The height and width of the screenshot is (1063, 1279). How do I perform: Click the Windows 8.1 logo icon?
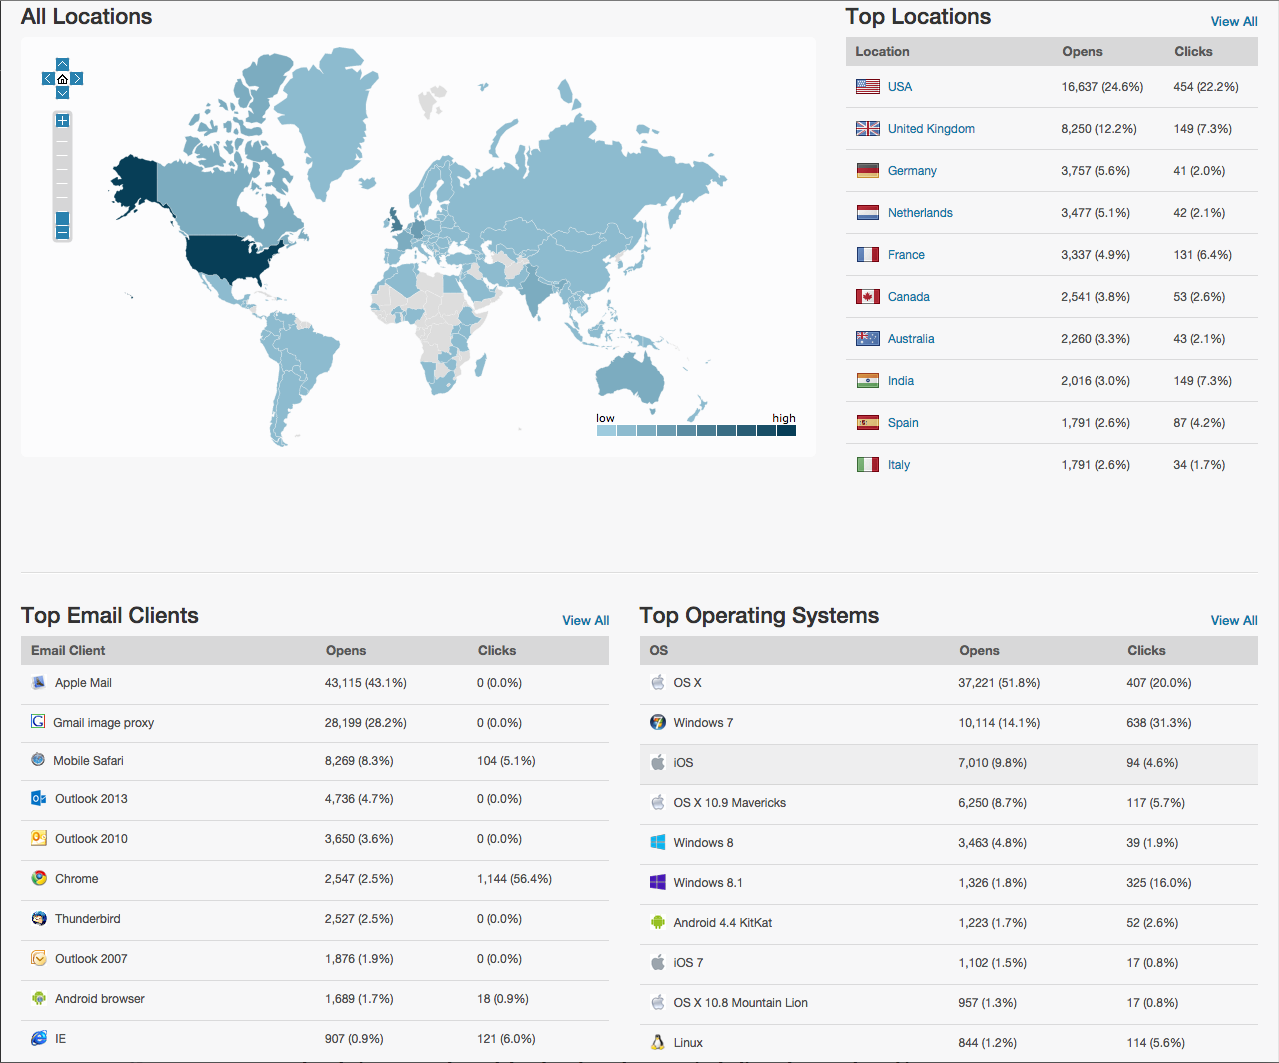pos(658,882)
